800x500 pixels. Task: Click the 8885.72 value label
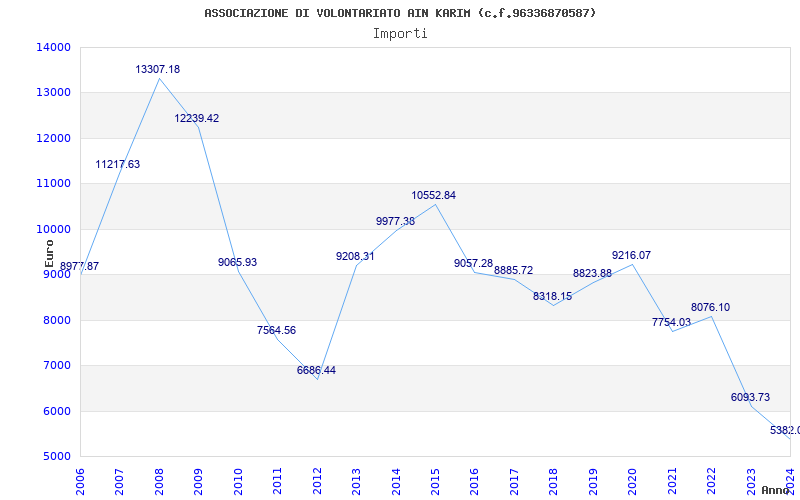pyautogui.click(x=513, y=270)
